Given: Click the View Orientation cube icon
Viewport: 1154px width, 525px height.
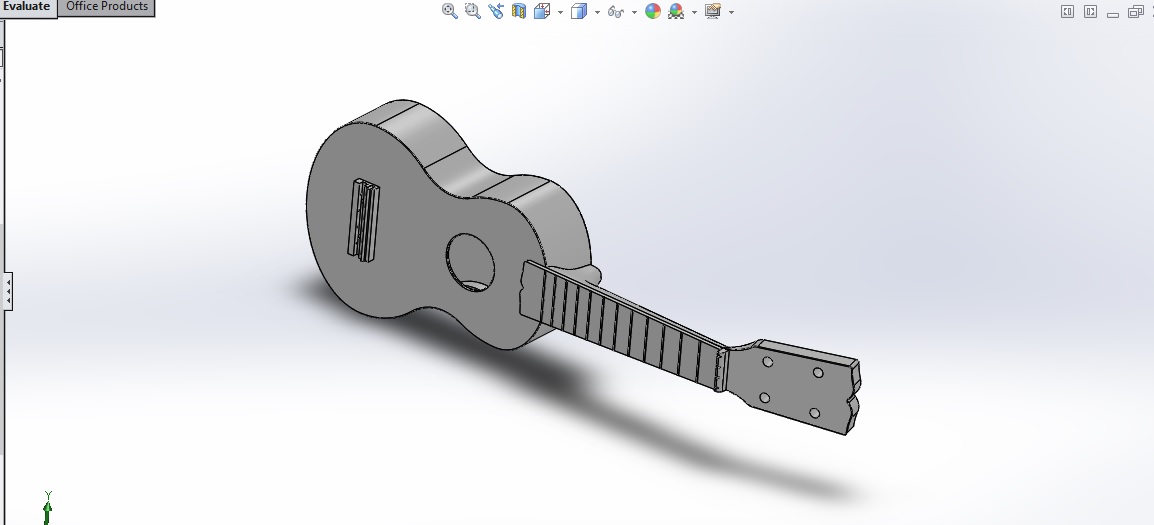Looking at the screenshot, I should tap(542, 11).
